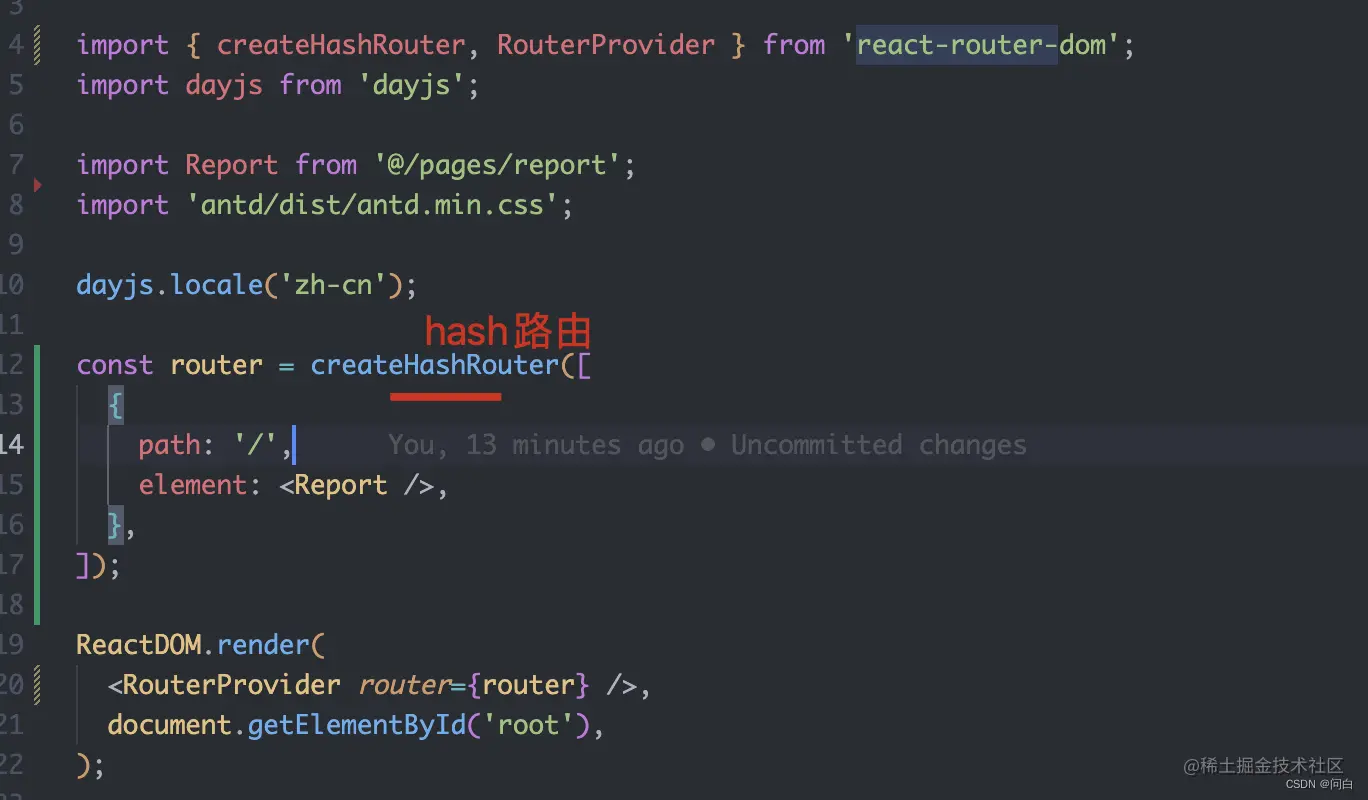Click RouterProvider in the line 4 import

(x=606, y=45)
